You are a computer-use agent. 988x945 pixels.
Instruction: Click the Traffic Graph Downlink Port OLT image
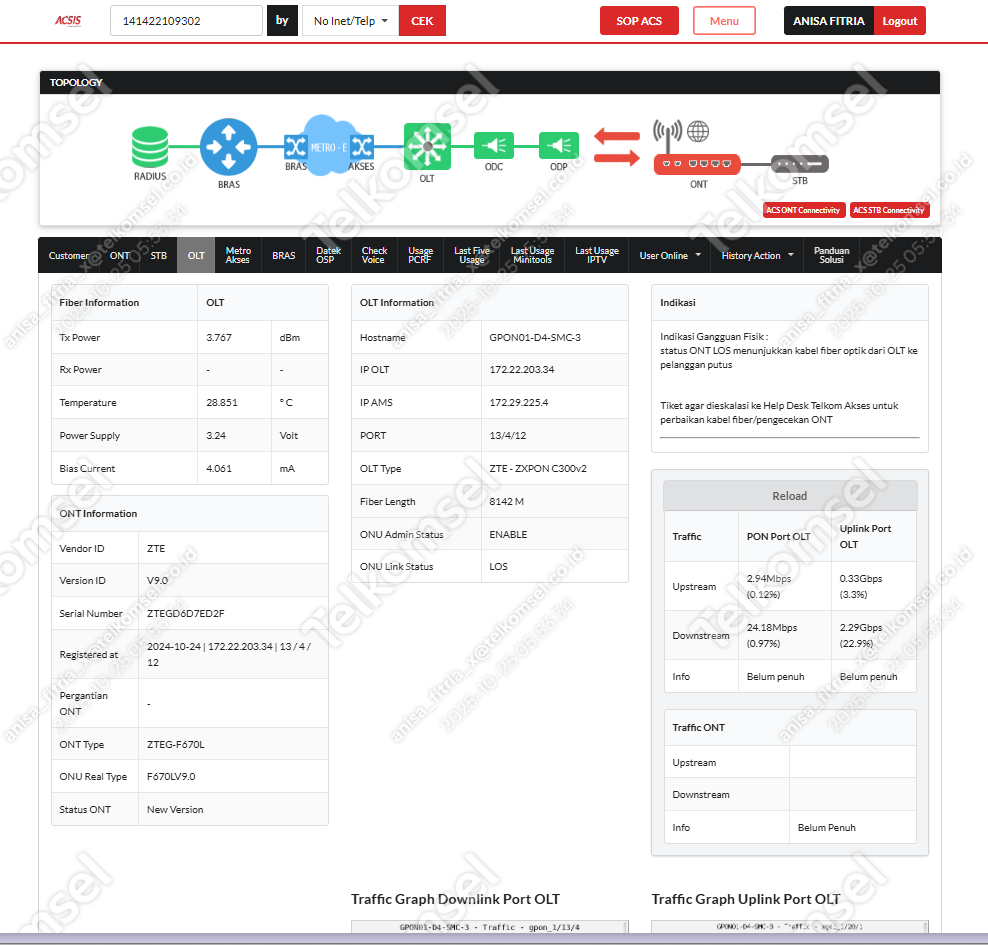(x=490, y=927)
